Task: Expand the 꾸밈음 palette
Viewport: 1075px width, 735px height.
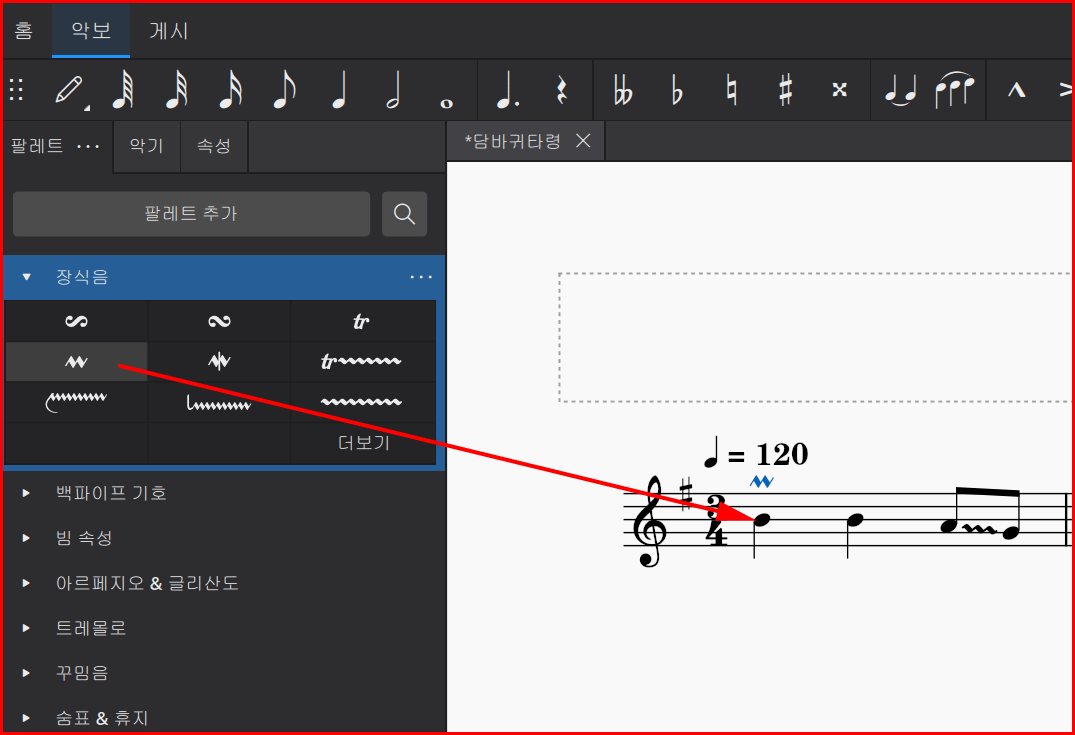Action: (27, 673)
